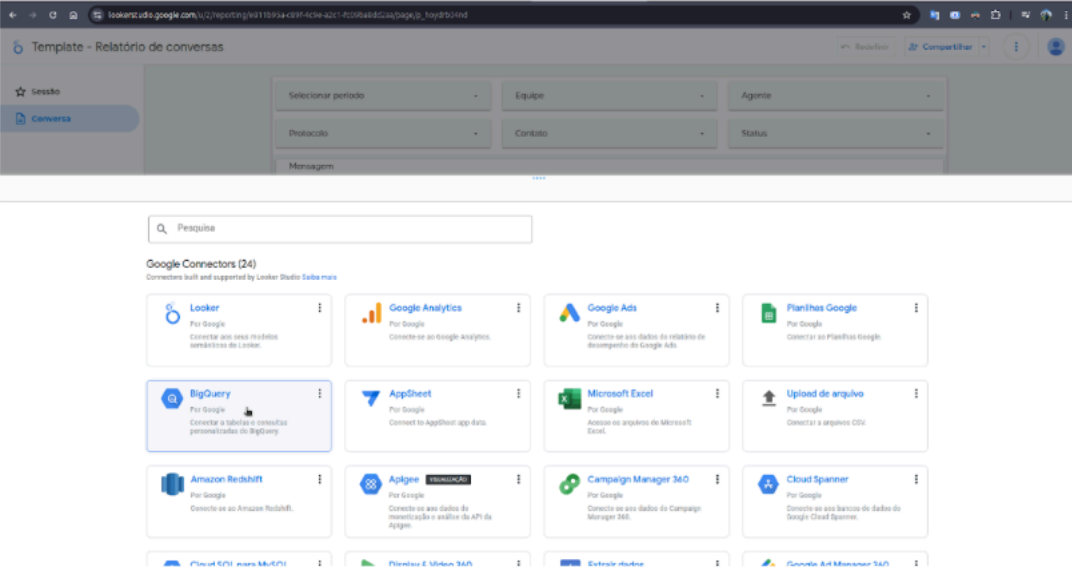
Task: Bookmark this page with the star icon
Action: (907, 15)
